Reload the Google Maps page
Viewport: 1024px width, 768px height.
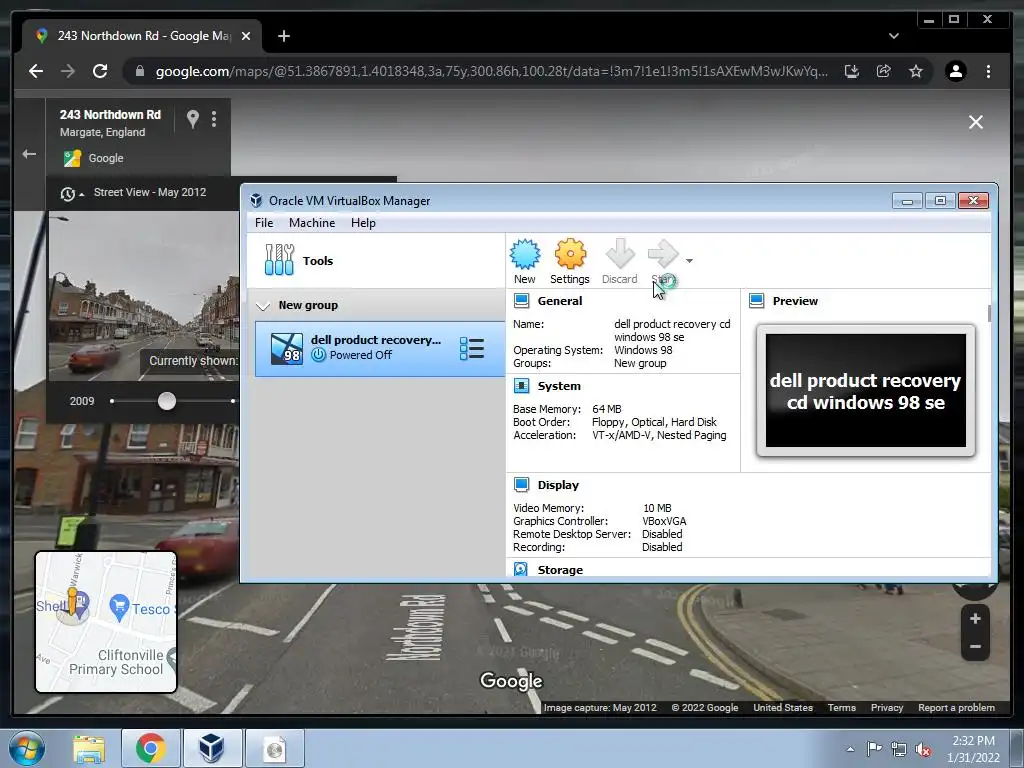(100, 71)
